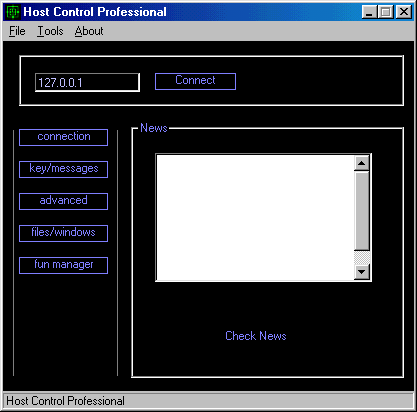Click the News scrollbar down arrow
This screenshot has height=412, width=417.
[x=361, y=272]
